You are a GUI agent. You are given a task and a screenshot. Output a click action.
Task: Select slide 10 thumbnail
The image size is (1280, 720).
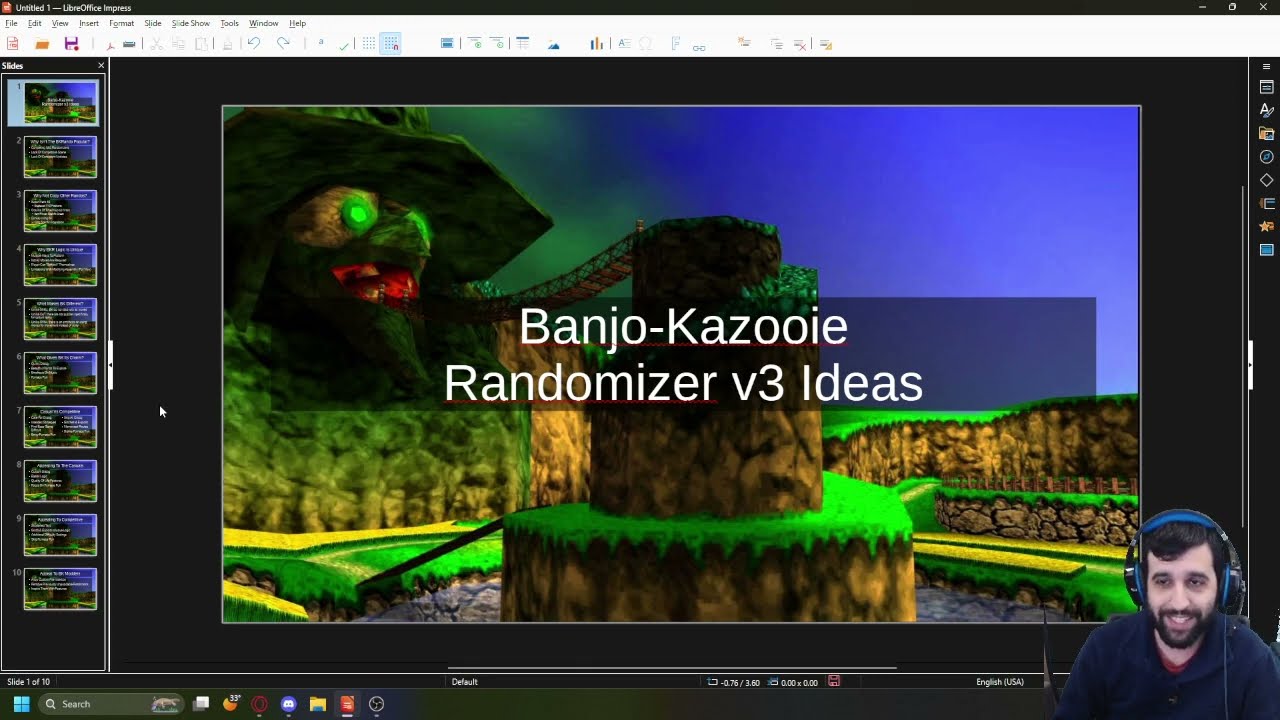(60, 589)
